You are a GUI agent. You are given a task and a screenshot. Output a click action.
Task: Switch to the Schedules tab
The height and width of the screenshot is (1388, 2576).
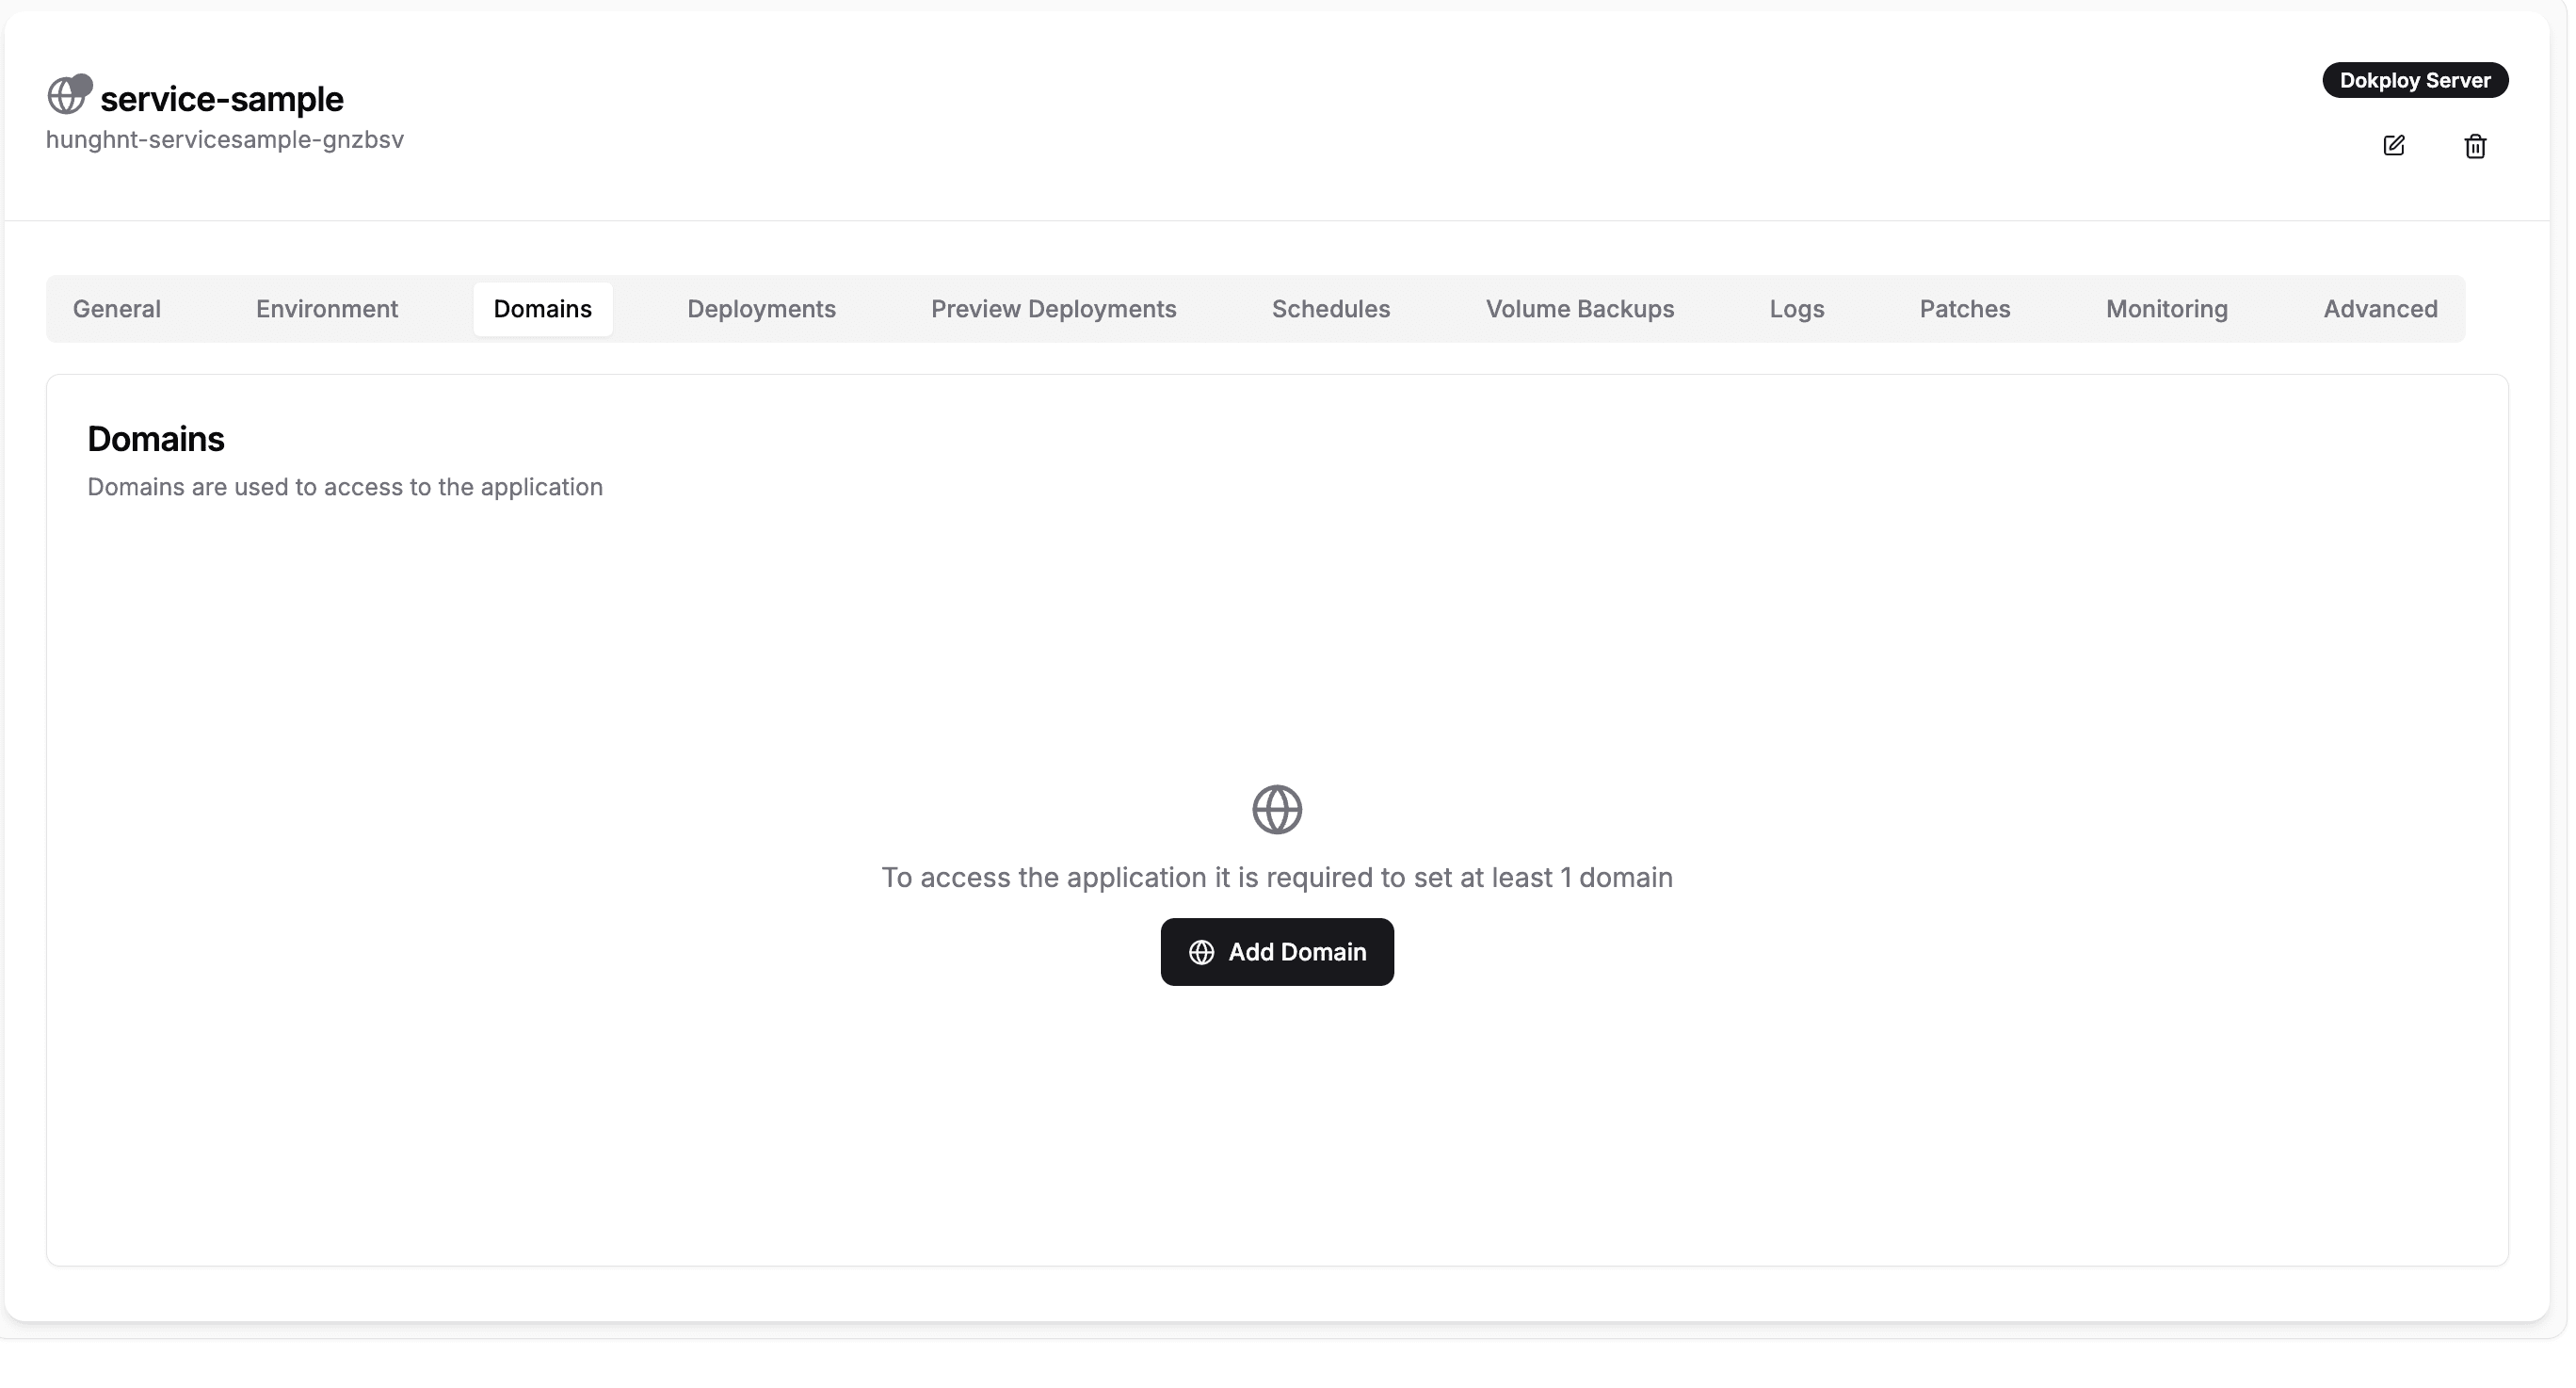1331,309
